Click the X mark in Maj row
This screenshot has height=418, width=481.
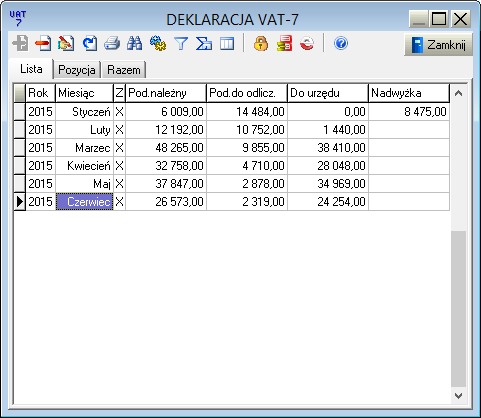[119, 184]
